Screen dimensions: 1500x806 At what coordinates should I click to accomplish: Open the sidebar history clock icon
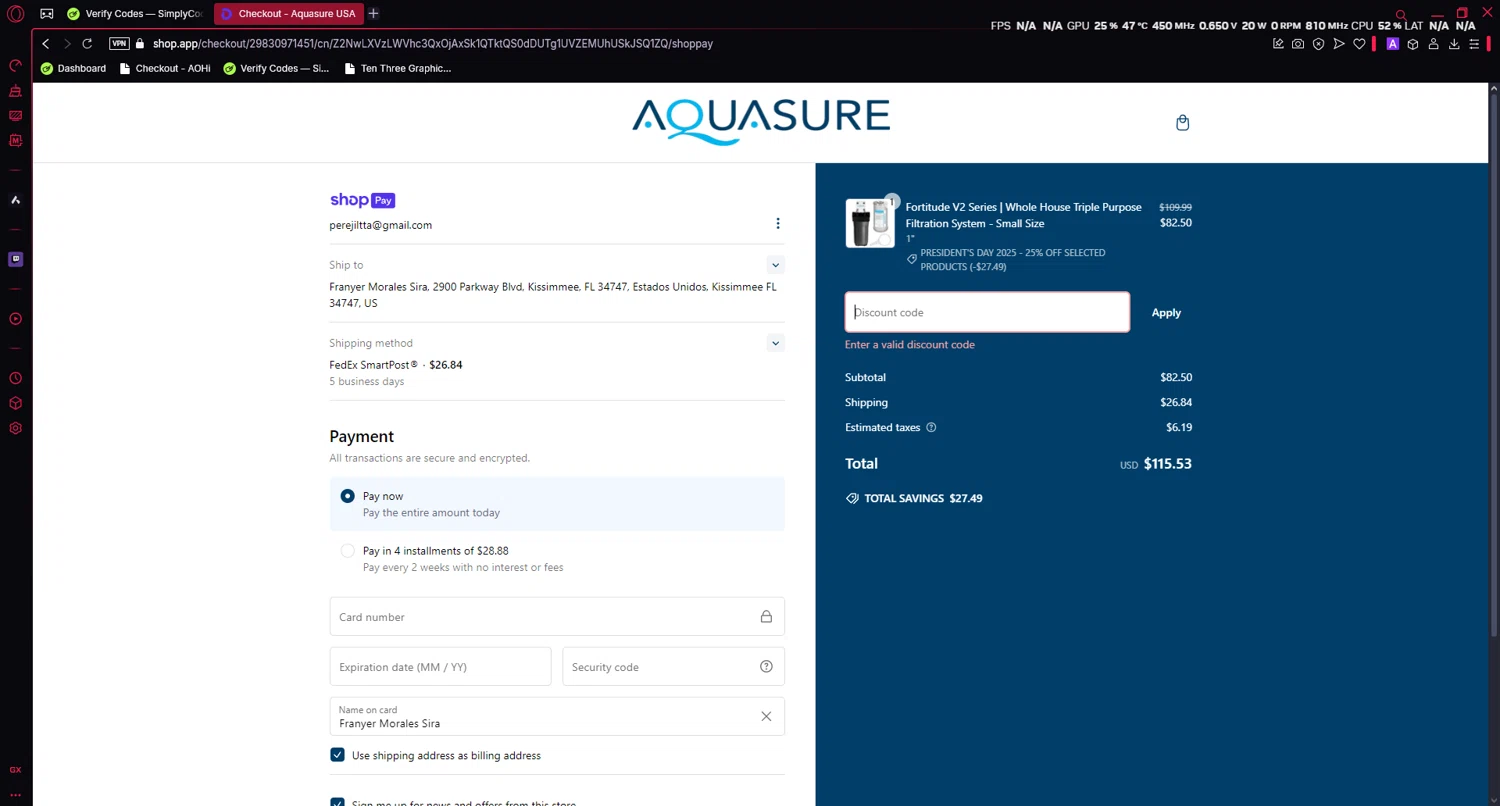point(16,378)
